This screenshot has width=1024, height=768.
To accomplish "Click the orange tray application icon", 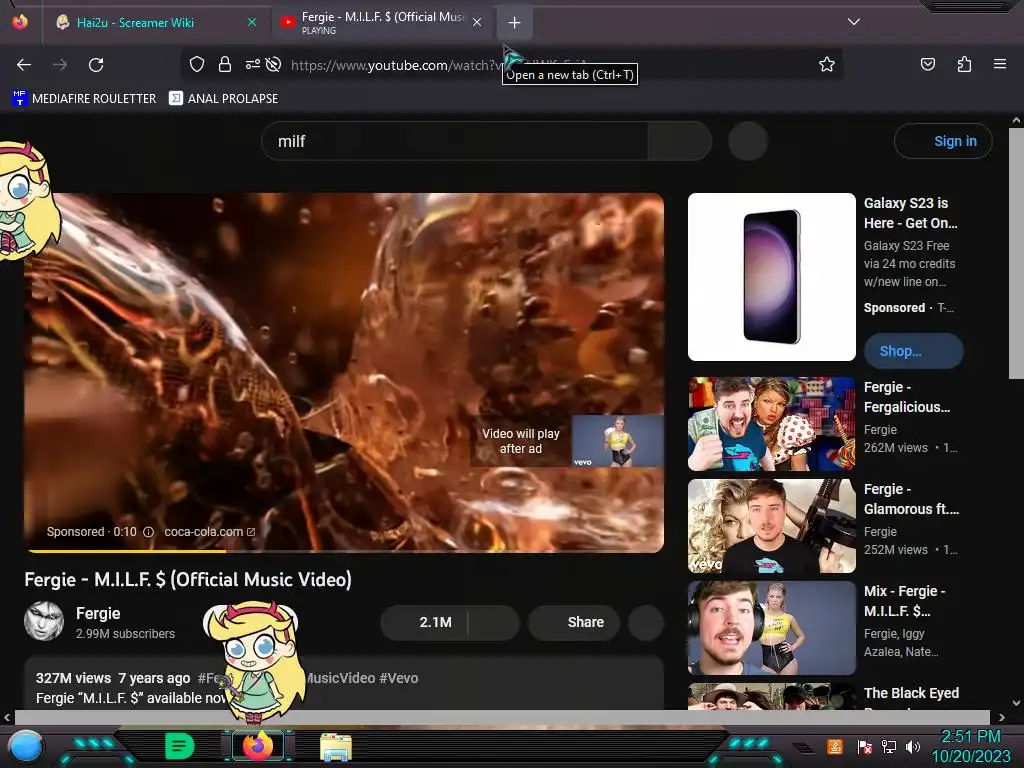I will (x=835, y=746).
